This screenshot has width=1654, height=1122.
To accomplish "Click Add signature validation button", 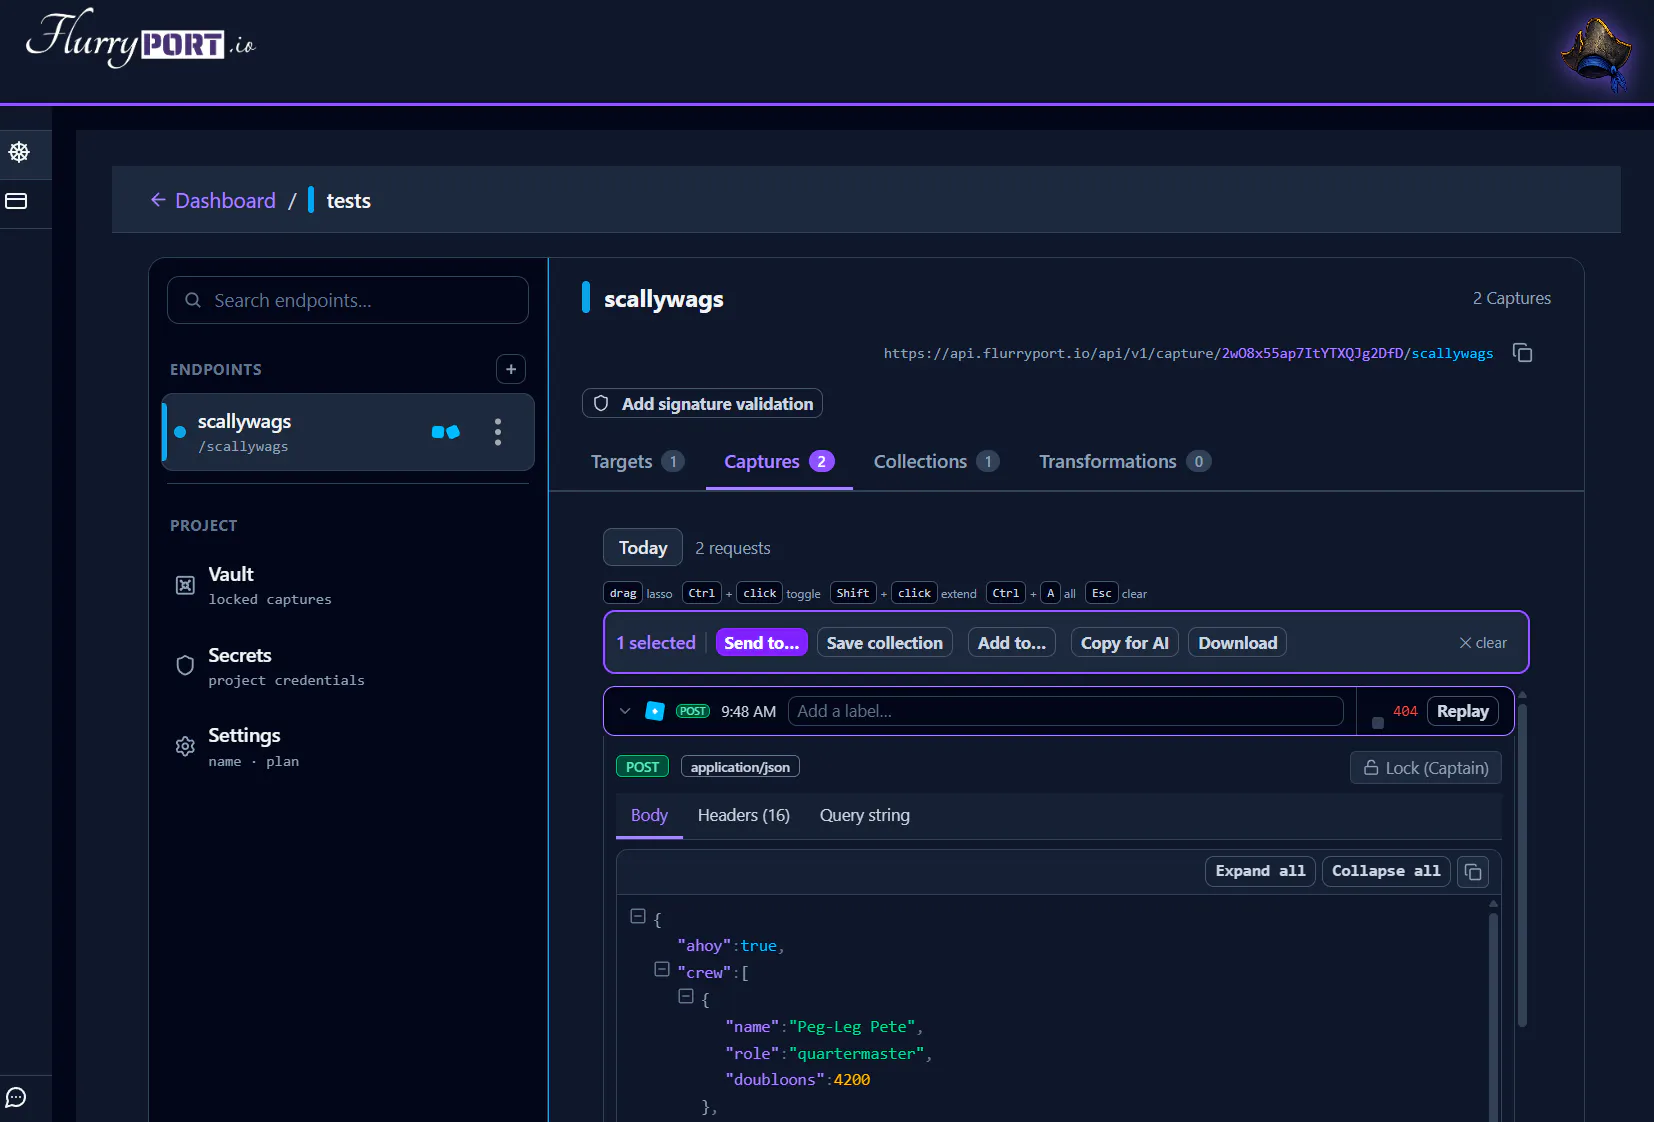I will click(x=702, y=404).
